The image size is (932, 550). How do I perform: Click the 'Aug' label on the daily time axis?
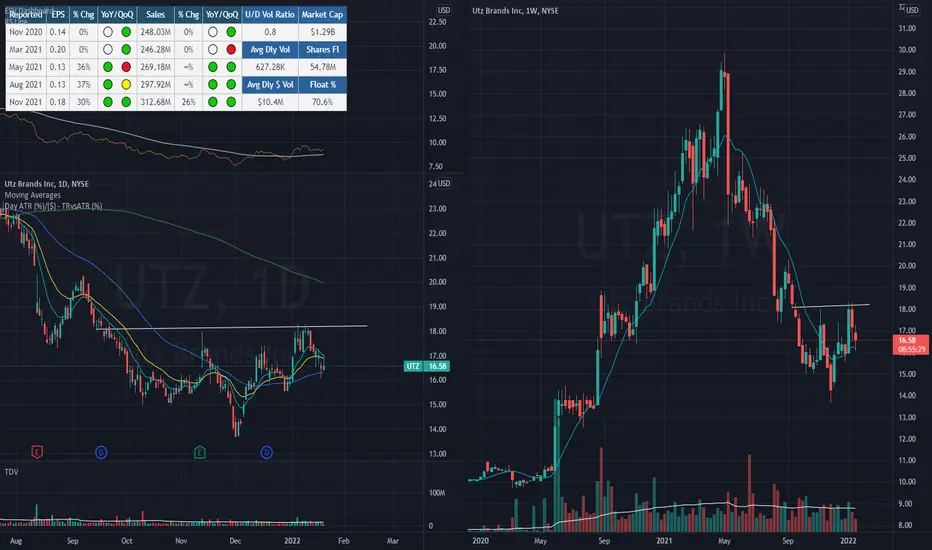[16, 540]
